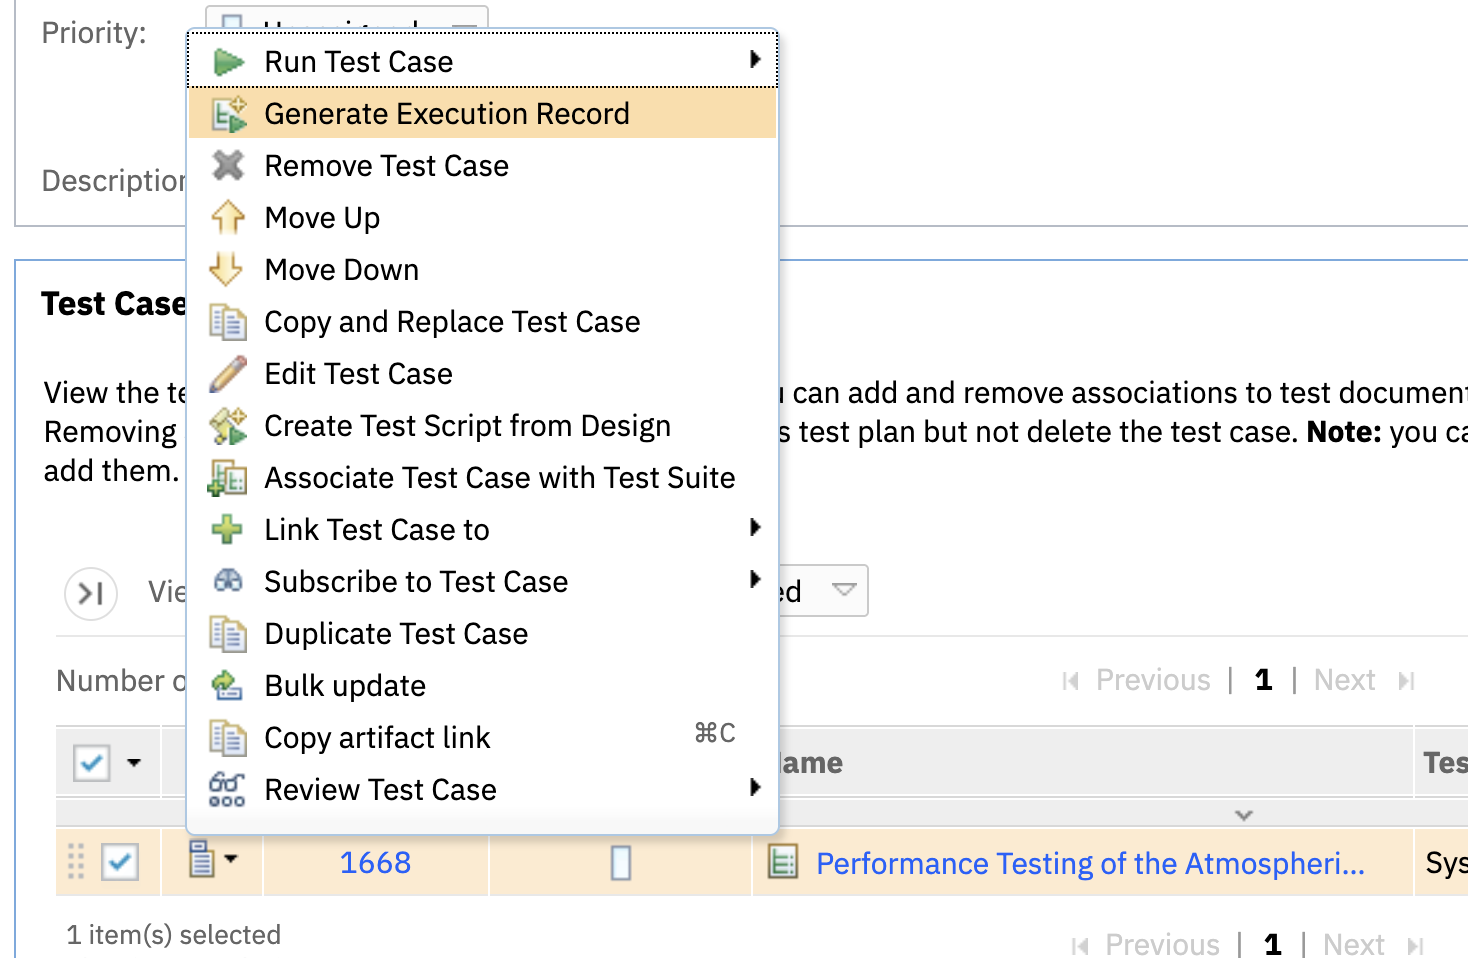Expand the Link Test Case to submenu arrow
Viewport: 1468px width, 958px height.
tap(756, 527)
